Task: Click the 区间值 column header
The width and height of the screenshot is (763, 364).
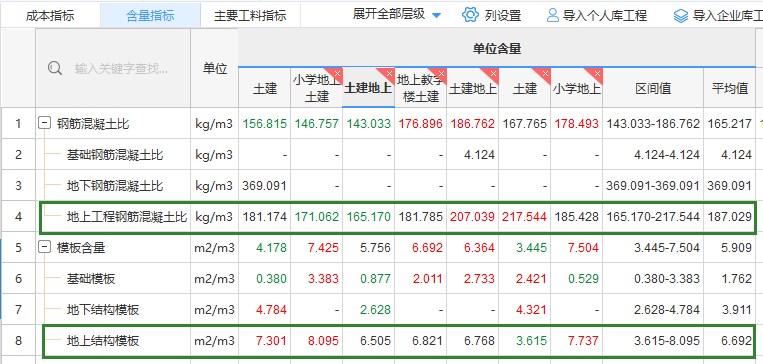Action: point(653,88)
